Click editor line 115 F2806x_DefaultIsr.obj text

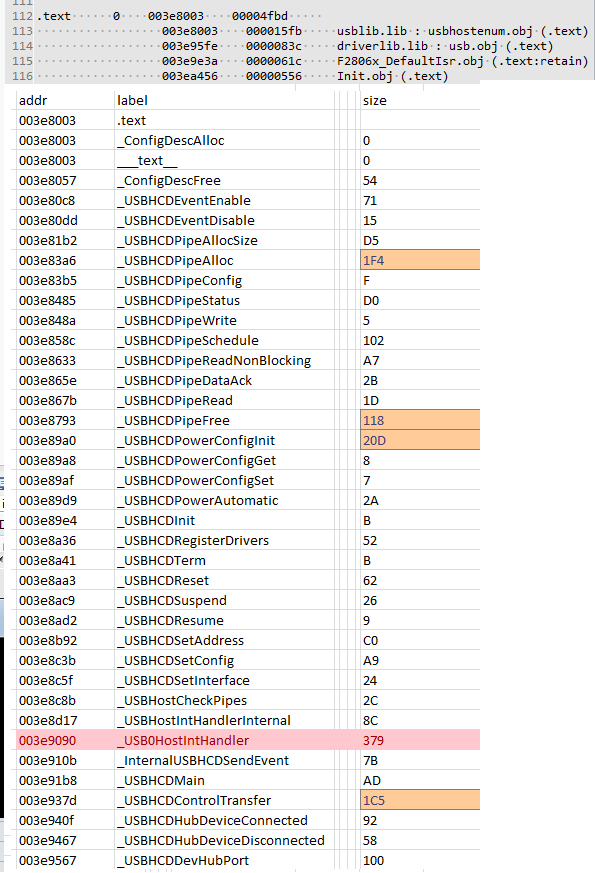pos(463,61)
